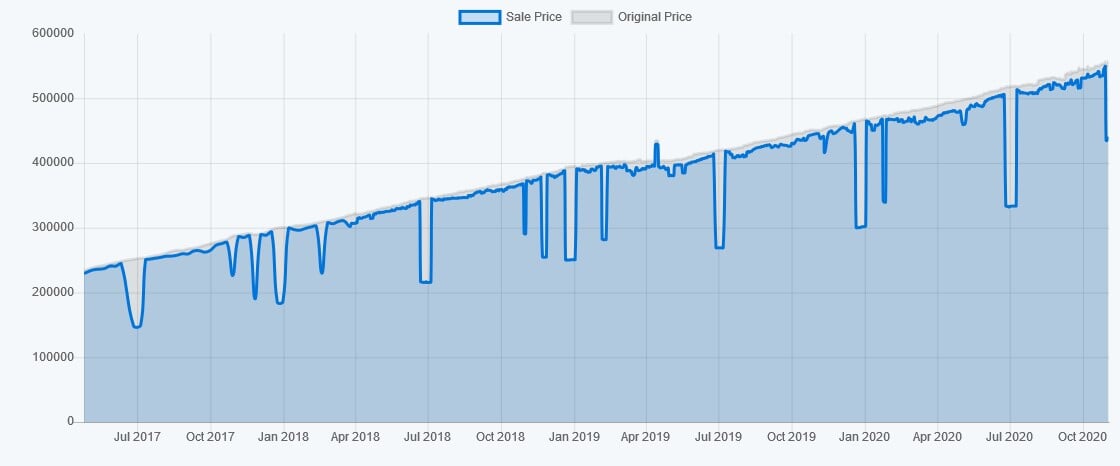
Task: Click the Apr 2019 x-axis label
Action: pos(645,437)
